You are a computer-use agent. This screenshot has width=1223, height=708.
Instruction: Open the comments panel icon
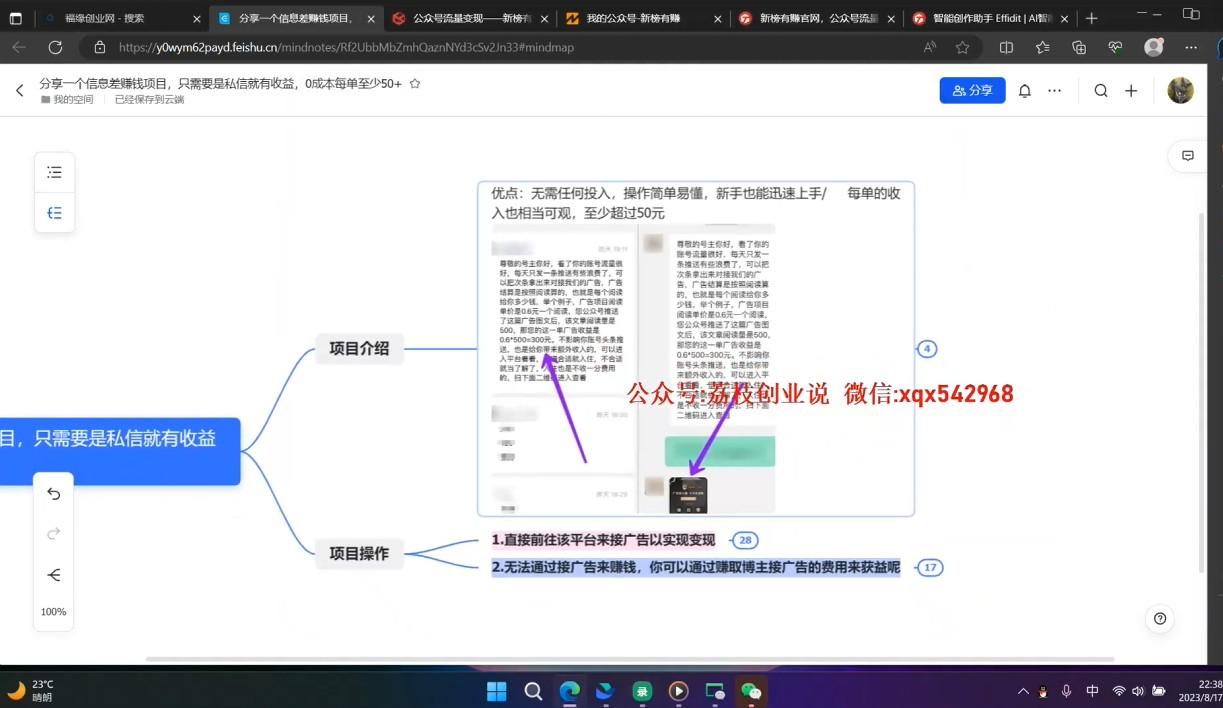pyautogui.click(x=1188, y=156)
